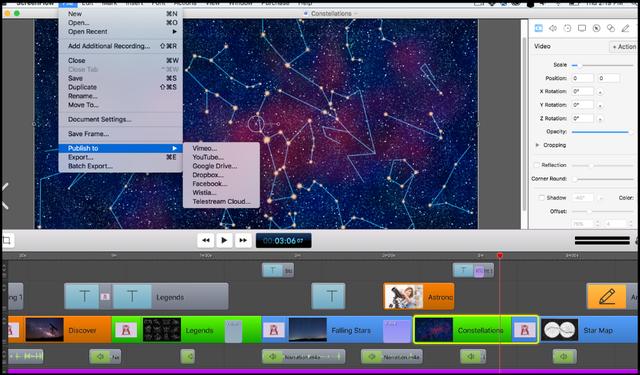Click the first Position input field
The width and height of the screenshot is (640, 375).
click(582, 78)
